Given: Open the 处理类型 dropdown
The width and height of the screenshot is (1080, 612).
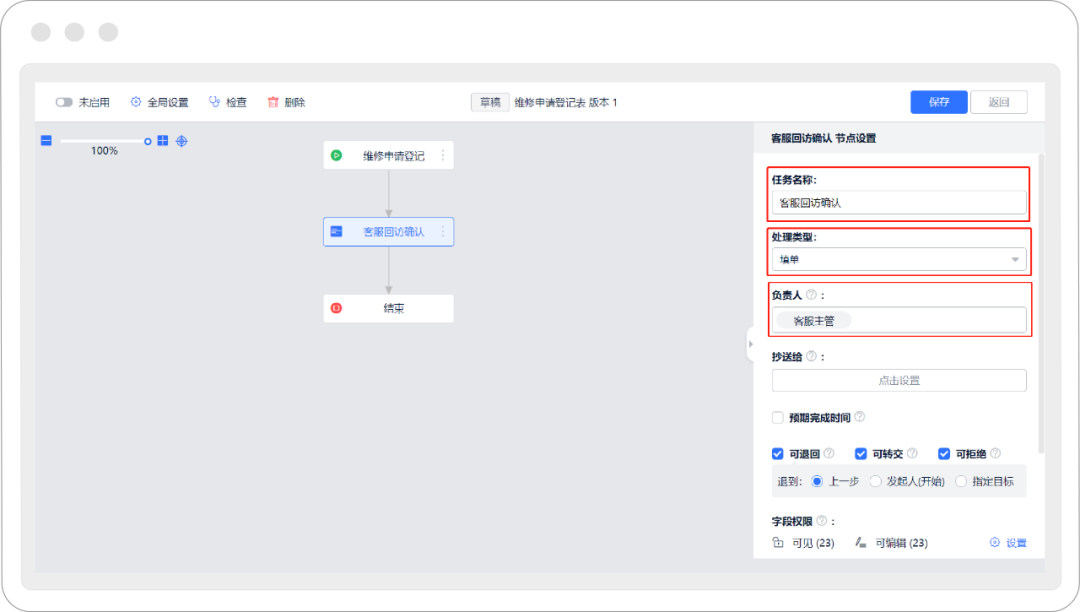Looking at the screenshot, I should 898,260.
